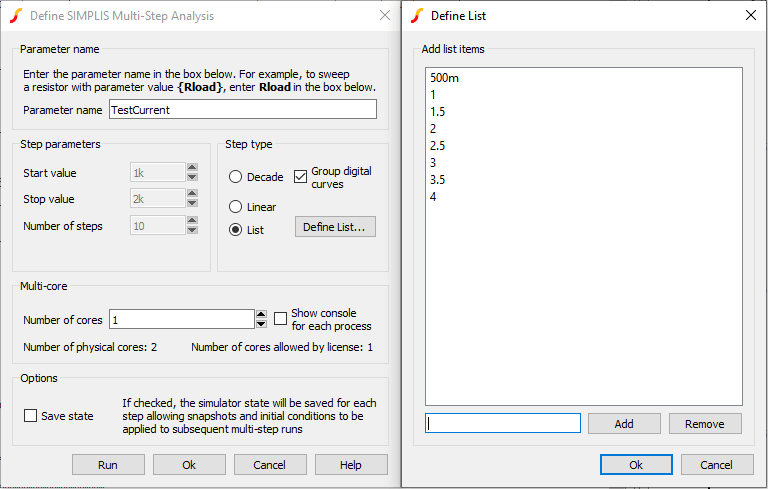
Task: Cancel the Define List dialog
Action: click(x=717, y=465)
